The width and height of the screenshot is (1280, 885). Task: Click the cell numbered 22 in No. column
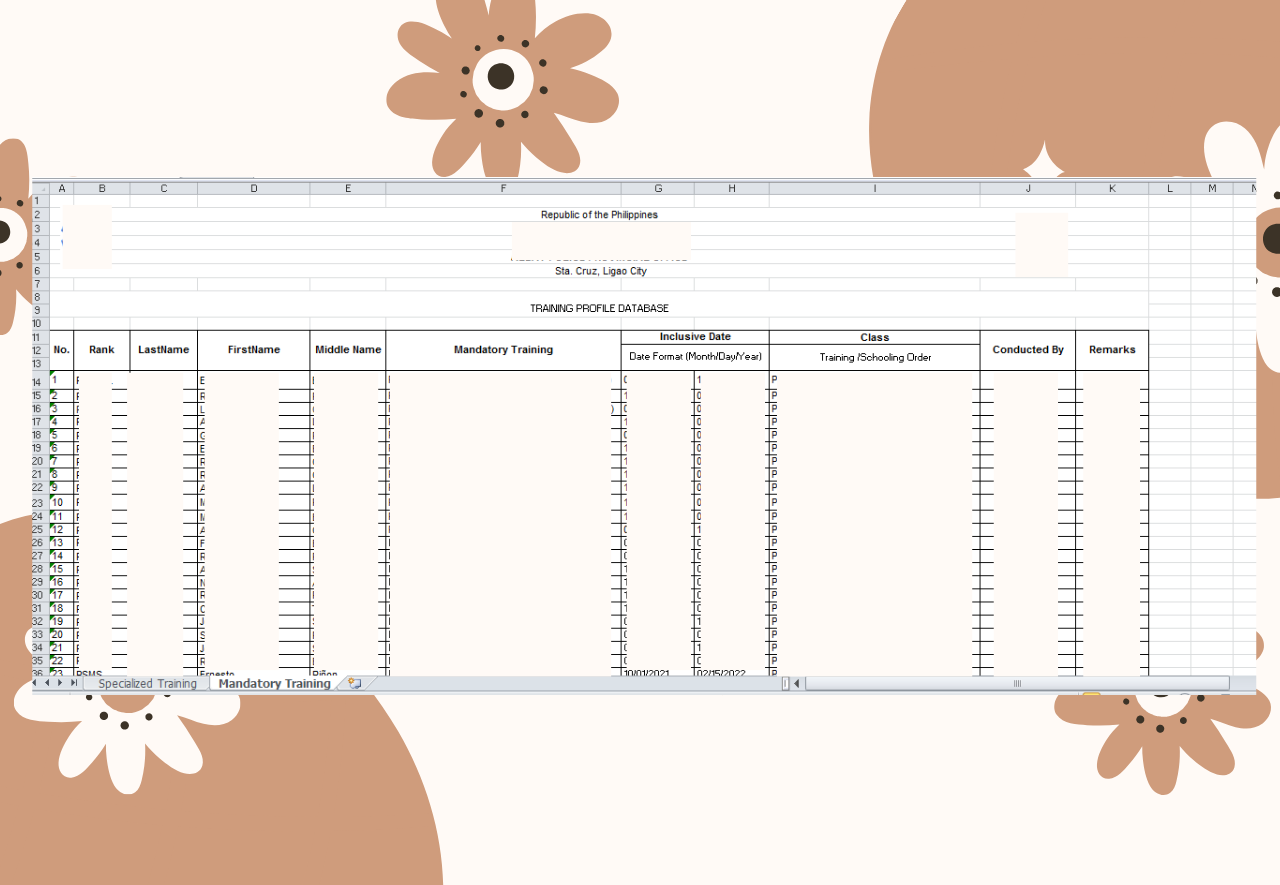click(62, 660)
